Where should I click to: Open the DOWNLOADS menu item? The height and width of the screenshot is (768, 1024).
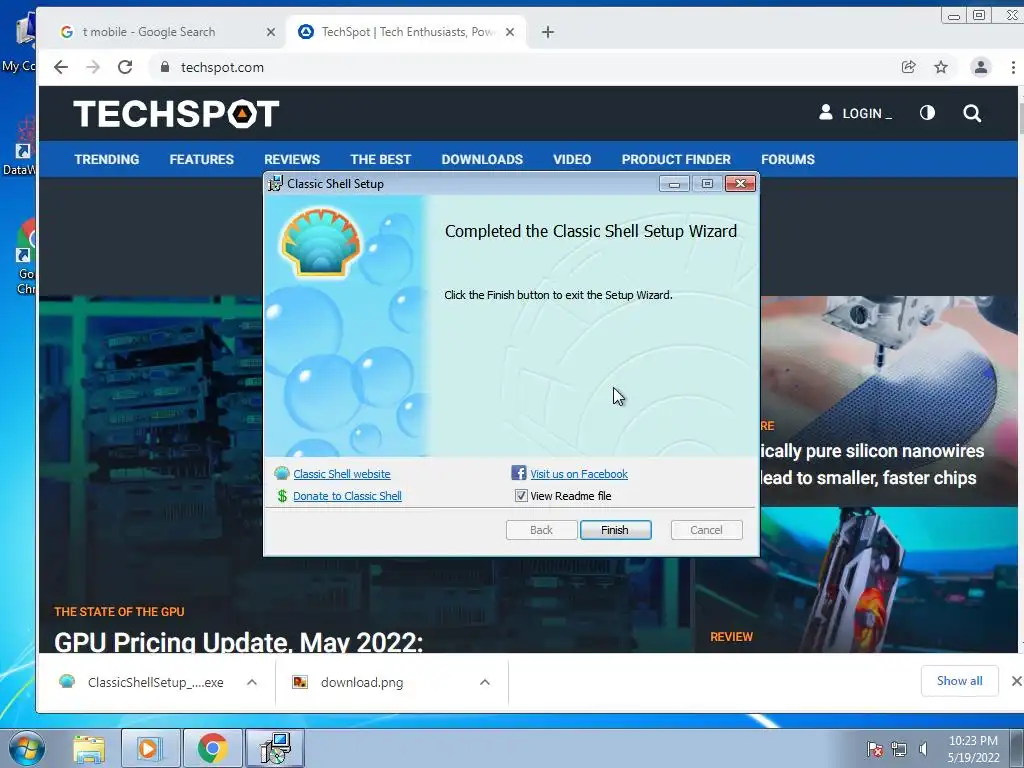tap(482, 159)
